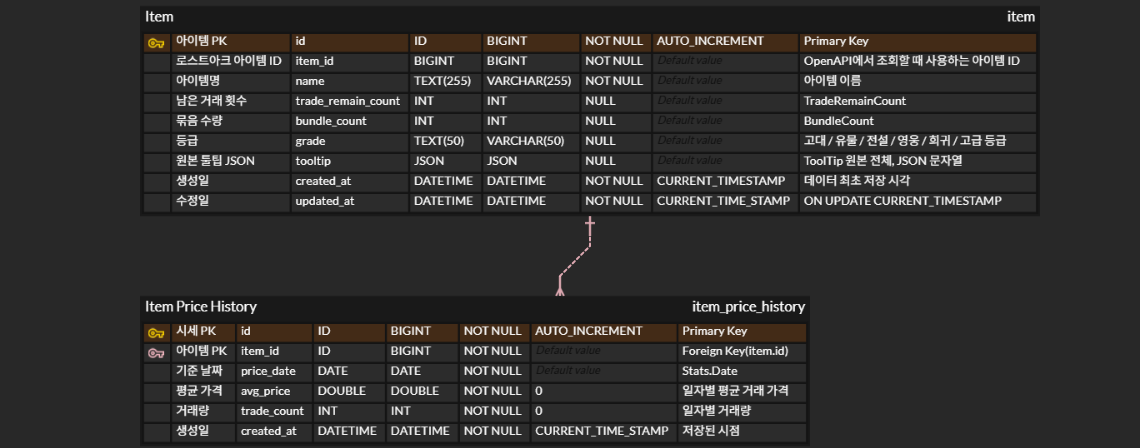
Task: Click the 'Item' logical table name header
Action: (159, 17)
